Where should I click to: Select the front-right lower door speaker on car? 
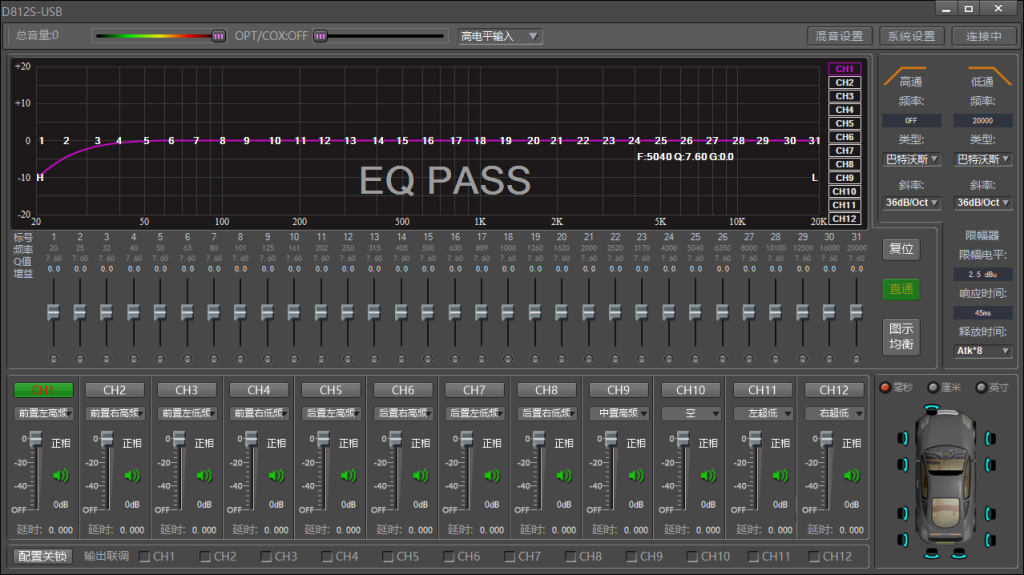(x=990, y=465)
